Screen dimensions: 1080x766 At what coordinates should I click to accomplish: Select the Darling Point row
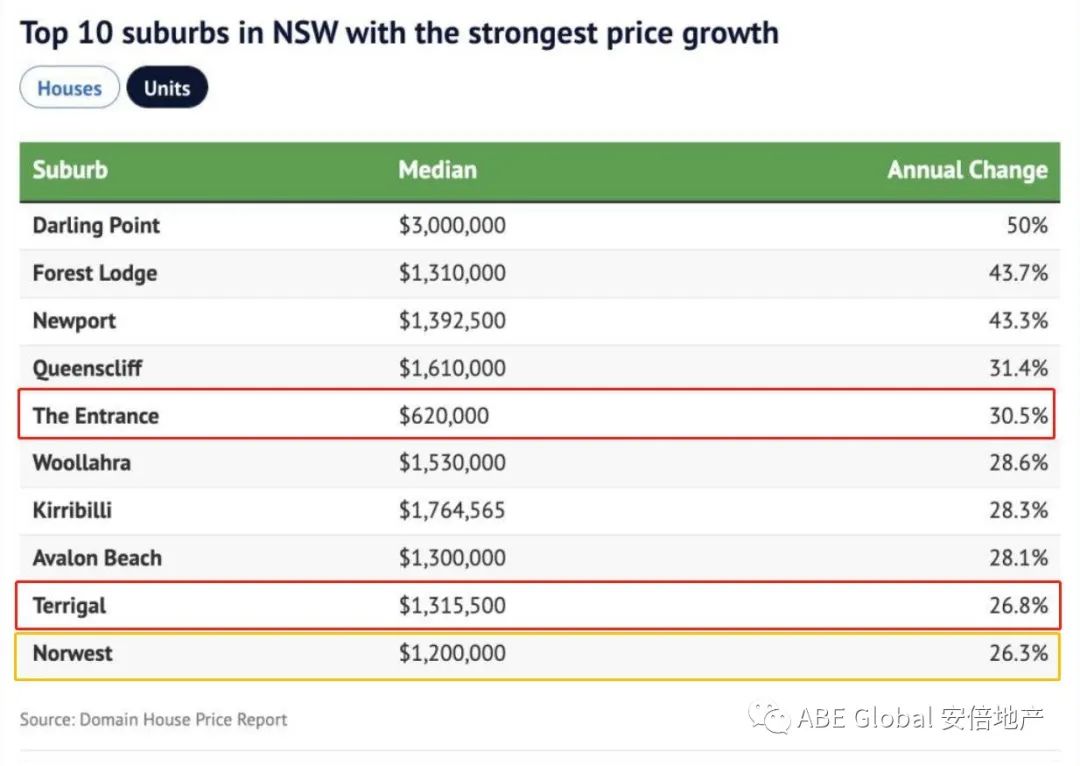96,225
